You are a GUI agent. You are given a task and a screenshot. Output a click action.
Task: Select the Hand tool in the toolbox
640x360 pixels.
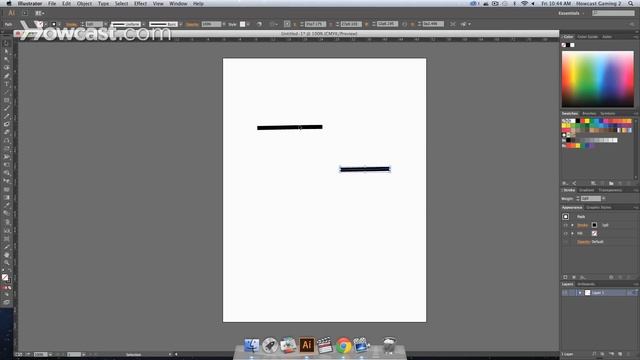point(7,255)
